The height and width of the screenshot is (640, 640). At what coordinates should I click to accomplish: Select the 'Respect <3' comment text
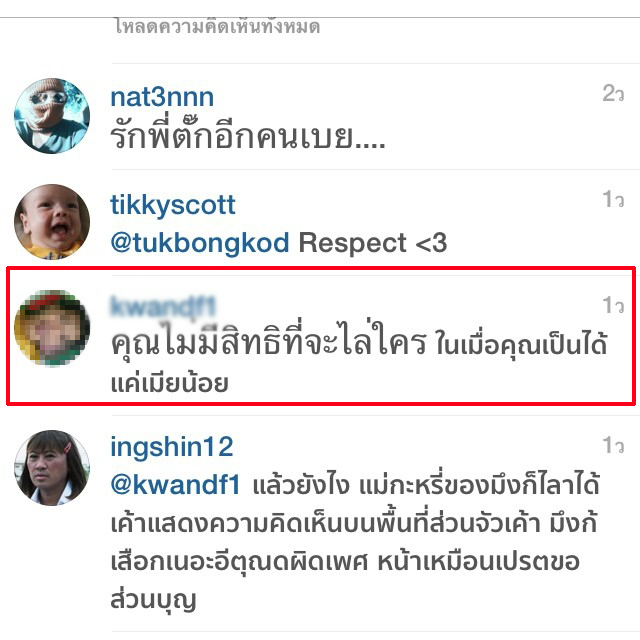pos(373,242)
